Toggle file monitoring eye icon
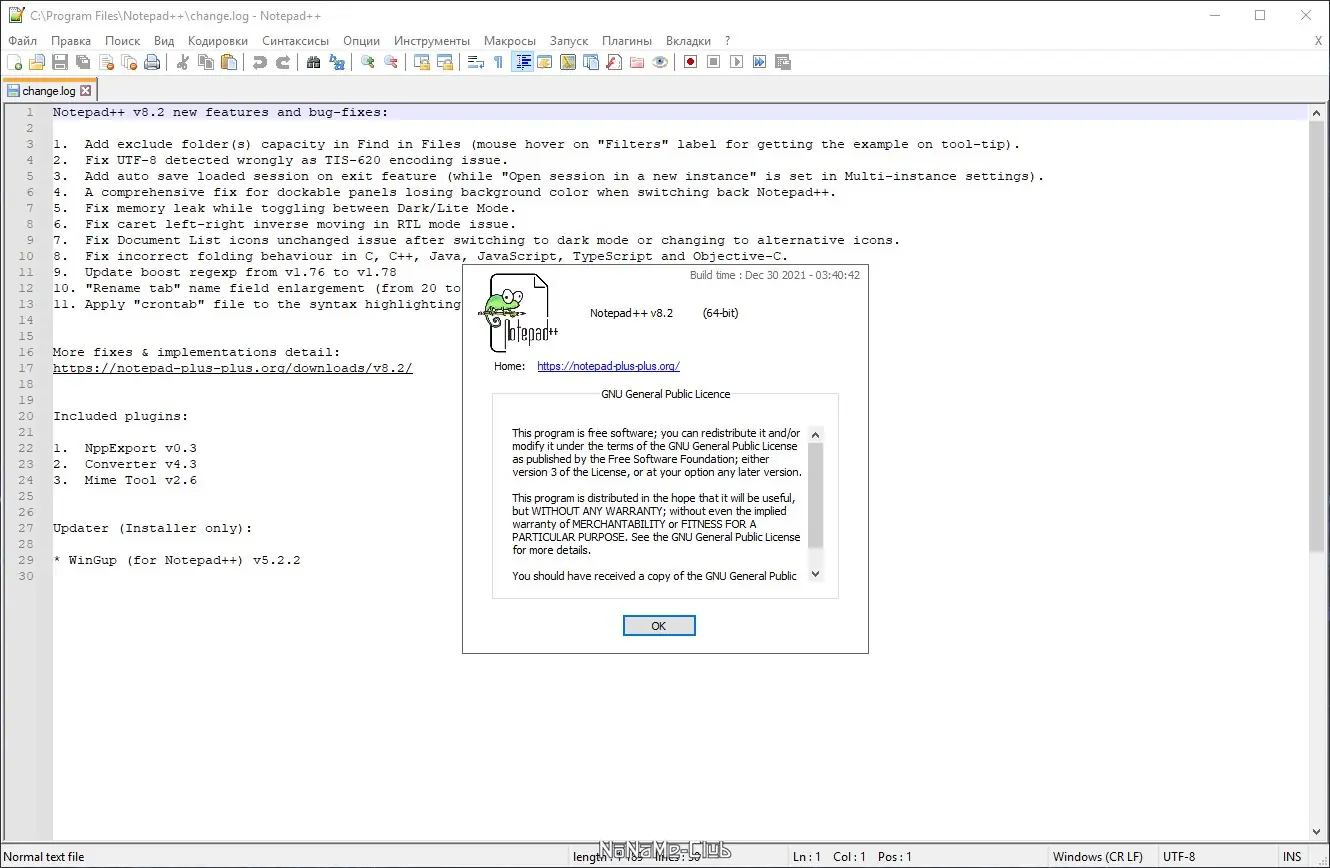This screenshot has height=868, width=1330. click(660, 62)
